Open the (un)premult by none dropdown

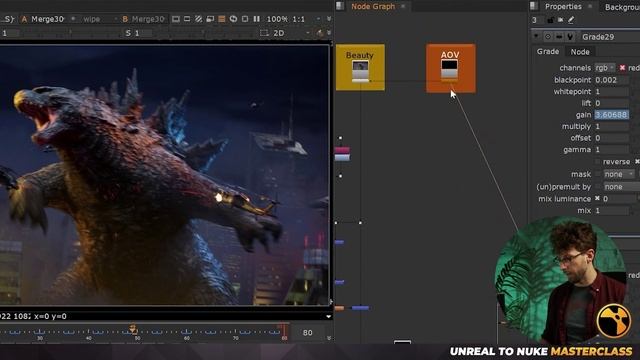[621, 187]
